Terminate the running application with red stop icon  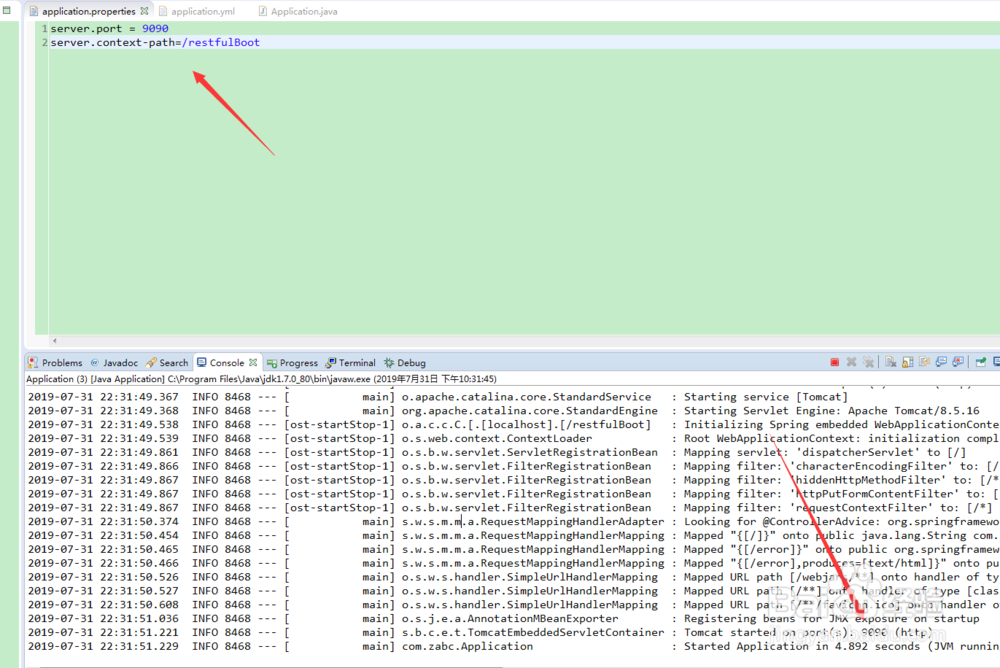click(834, 362)
